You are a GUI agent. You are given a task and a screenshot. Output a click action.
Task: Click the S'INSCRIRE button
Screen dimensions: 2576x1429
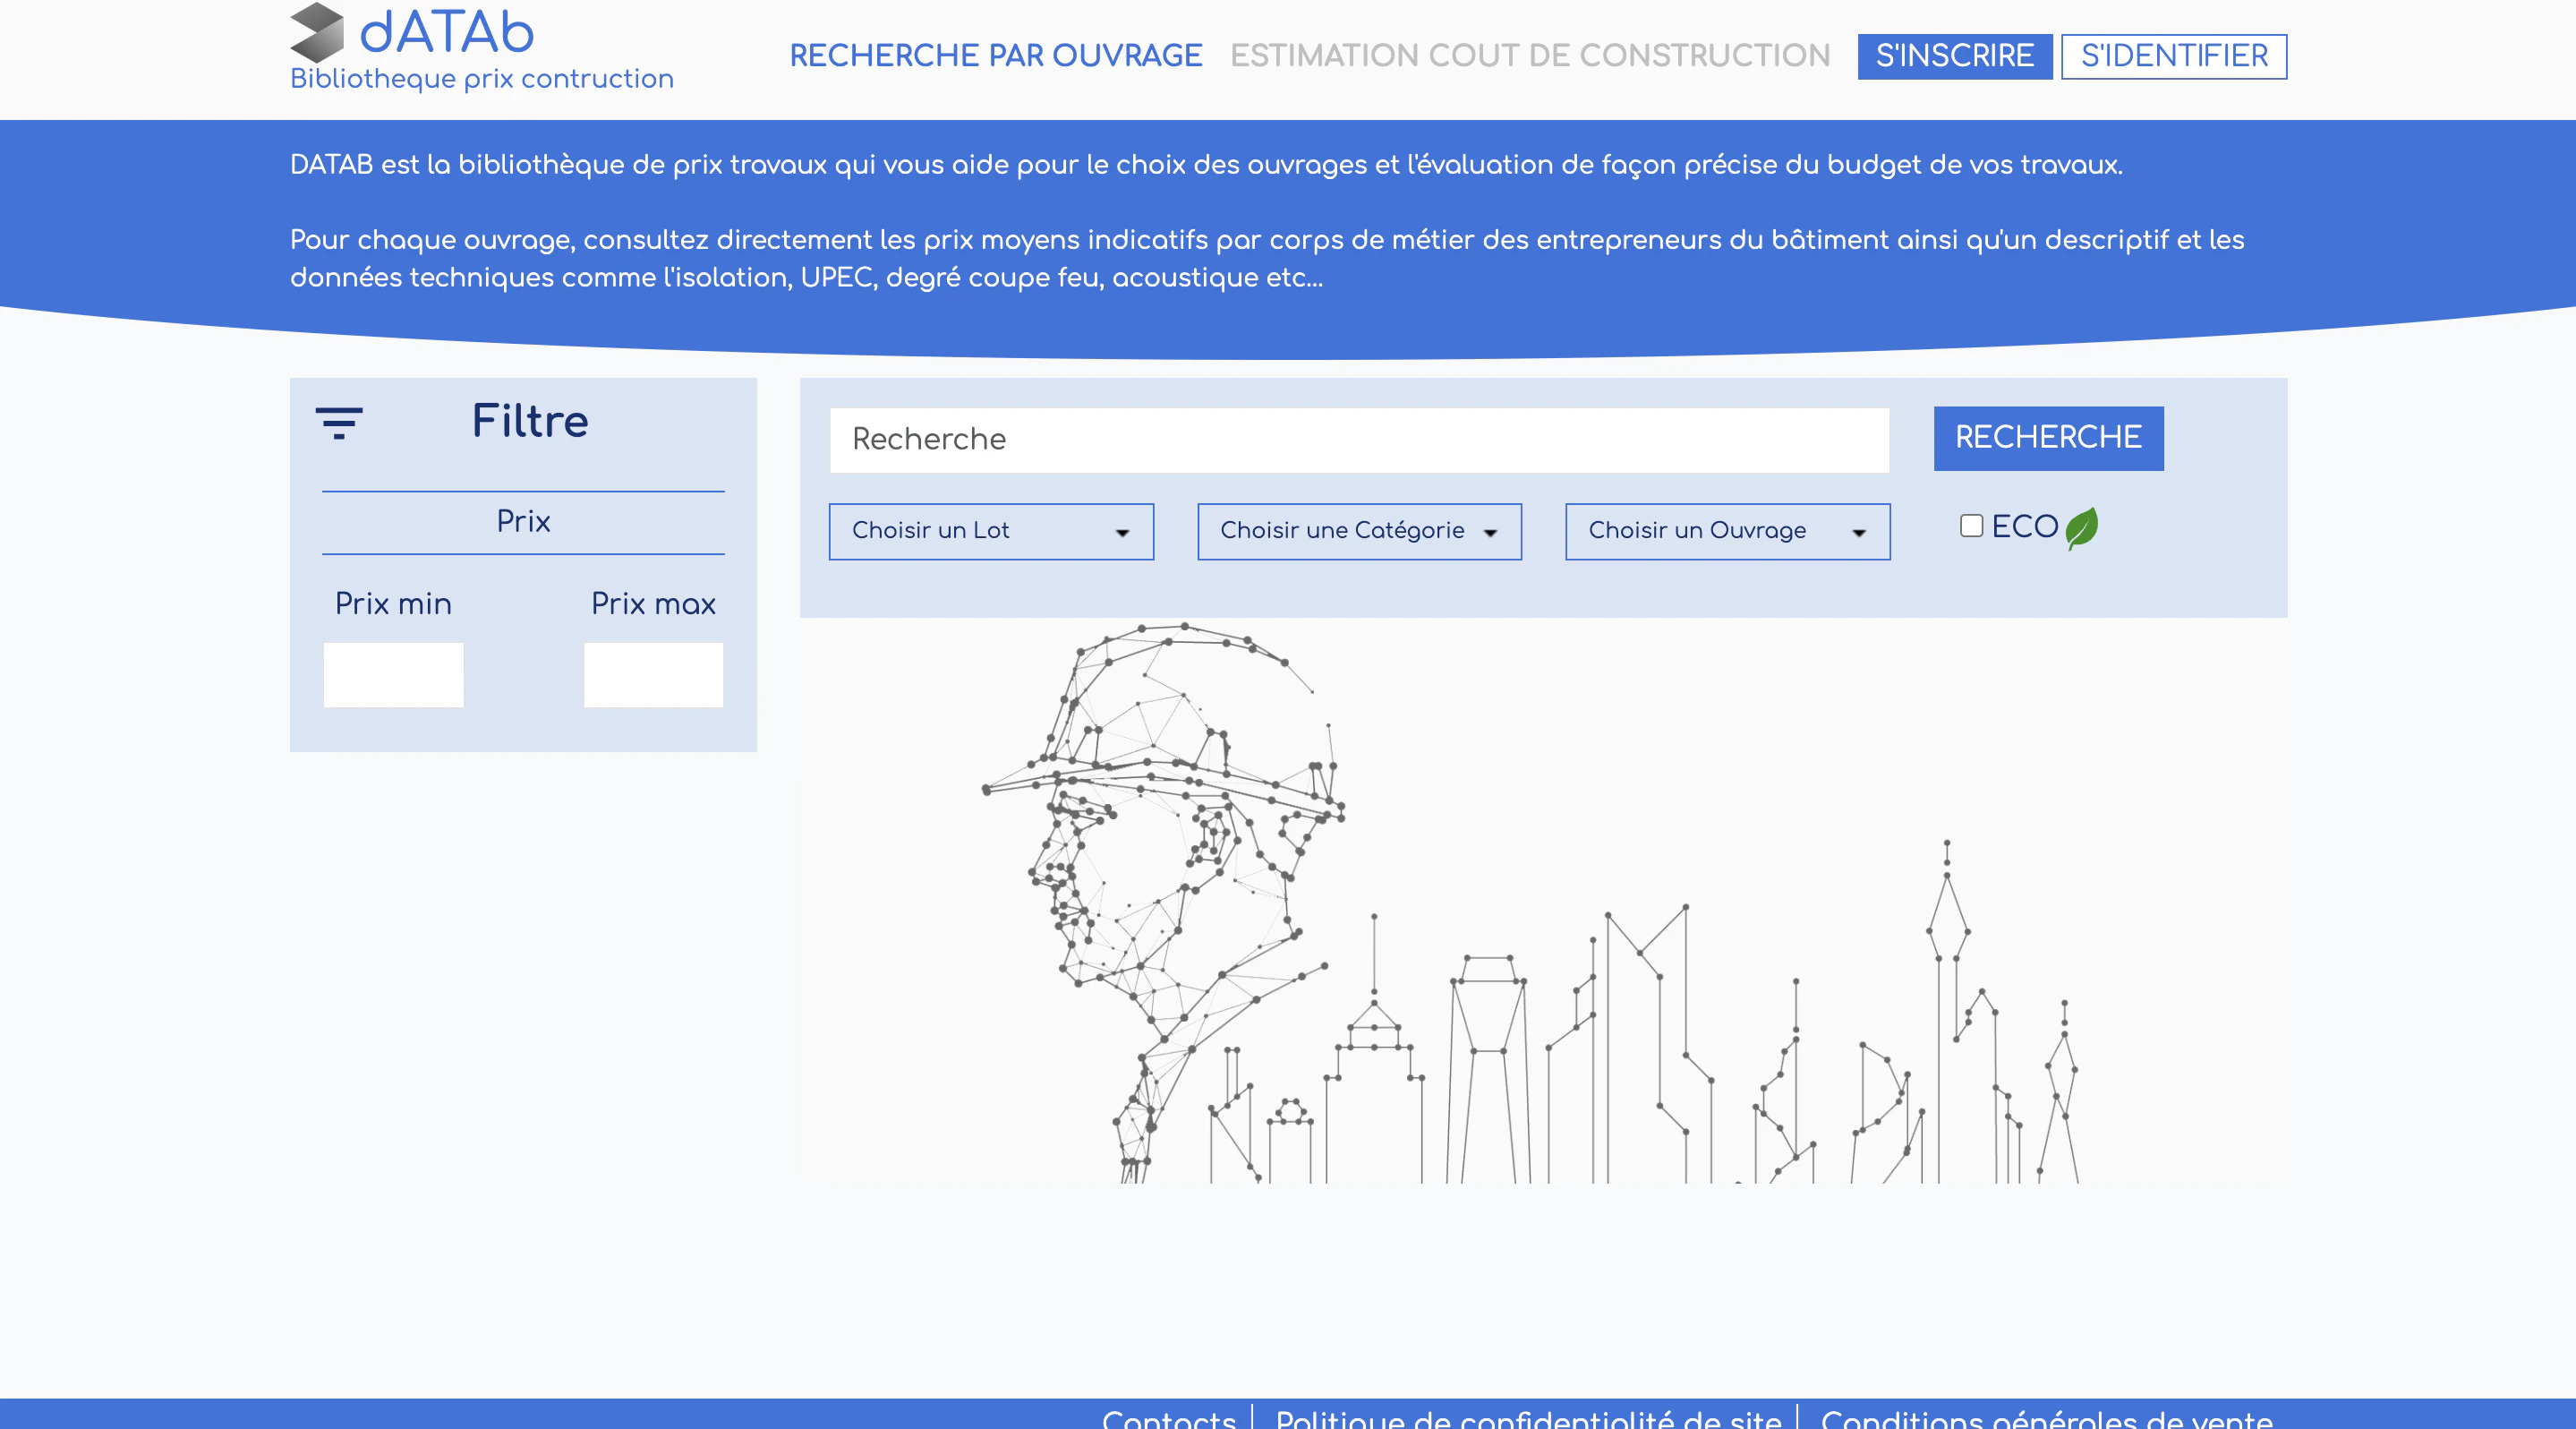click(x=1955, y=56)
